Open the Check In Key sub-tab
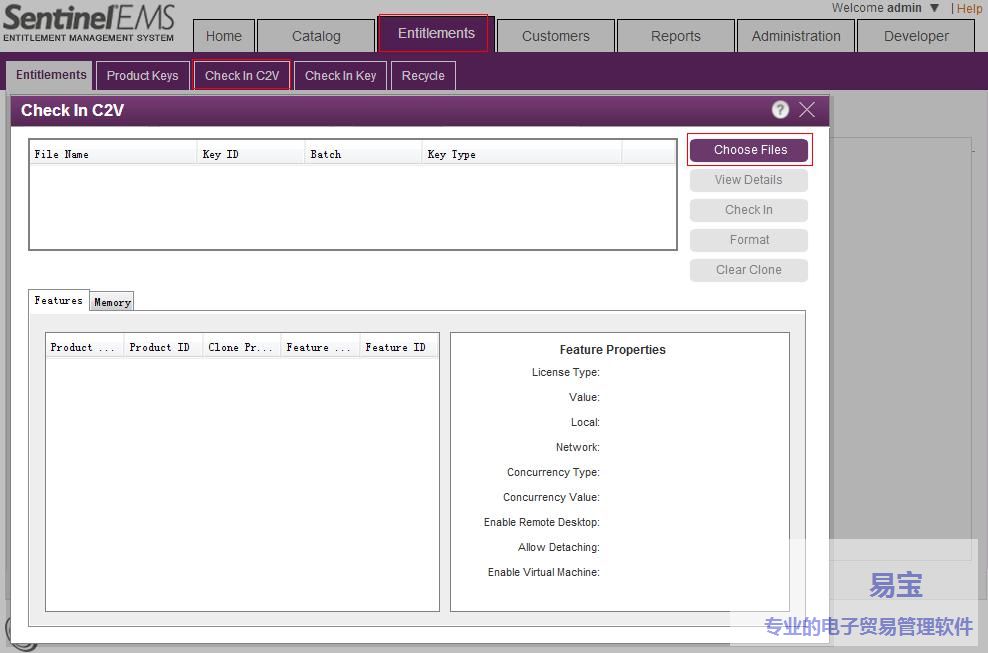This screenshot has height=653, width=988. point(340,76)
